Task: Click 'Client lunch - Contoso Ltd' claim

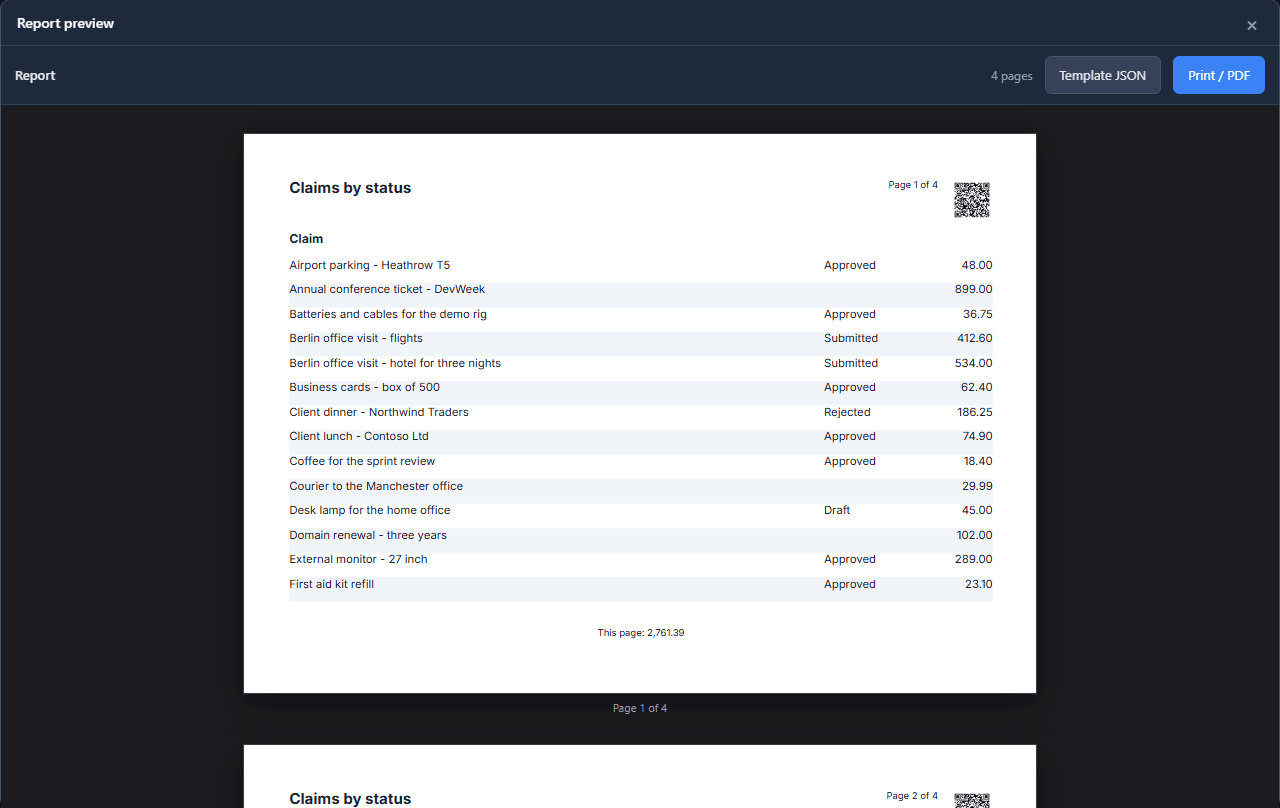Action: point(359,436)
